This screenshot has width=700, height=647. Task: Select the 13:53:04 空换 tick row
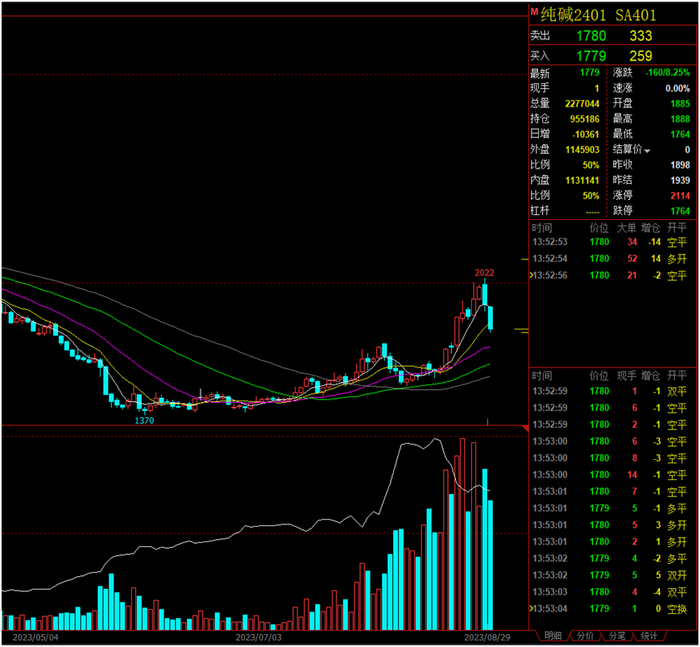point(609,609)
